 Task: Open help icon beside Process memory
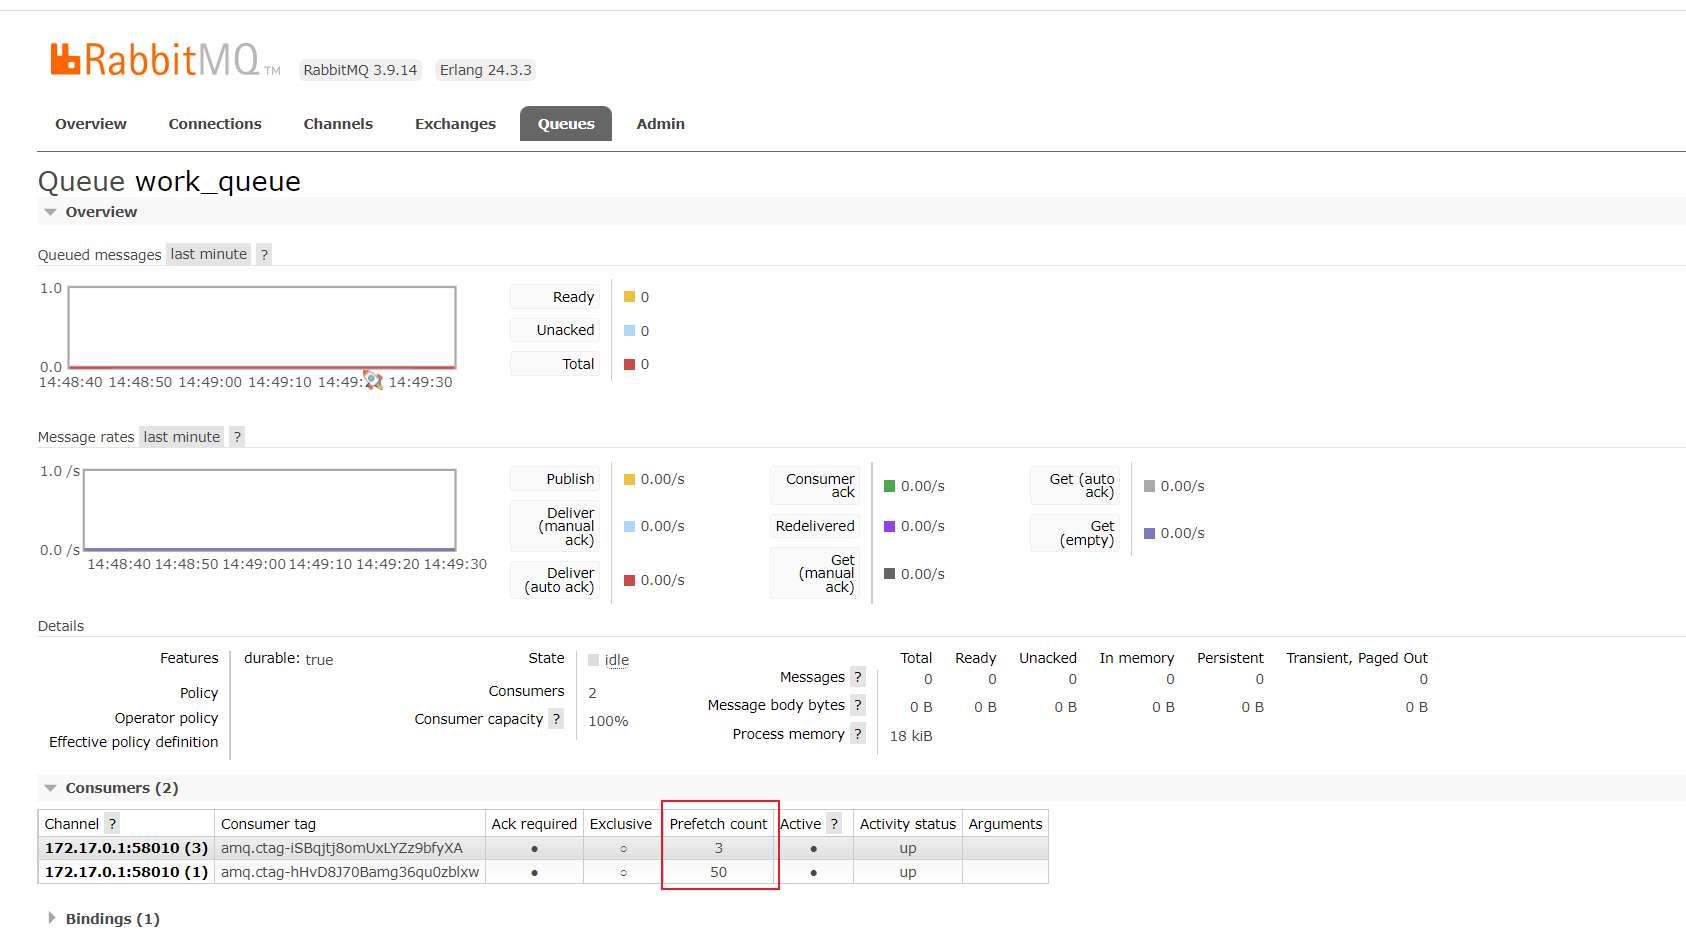(x=858, y=734)
